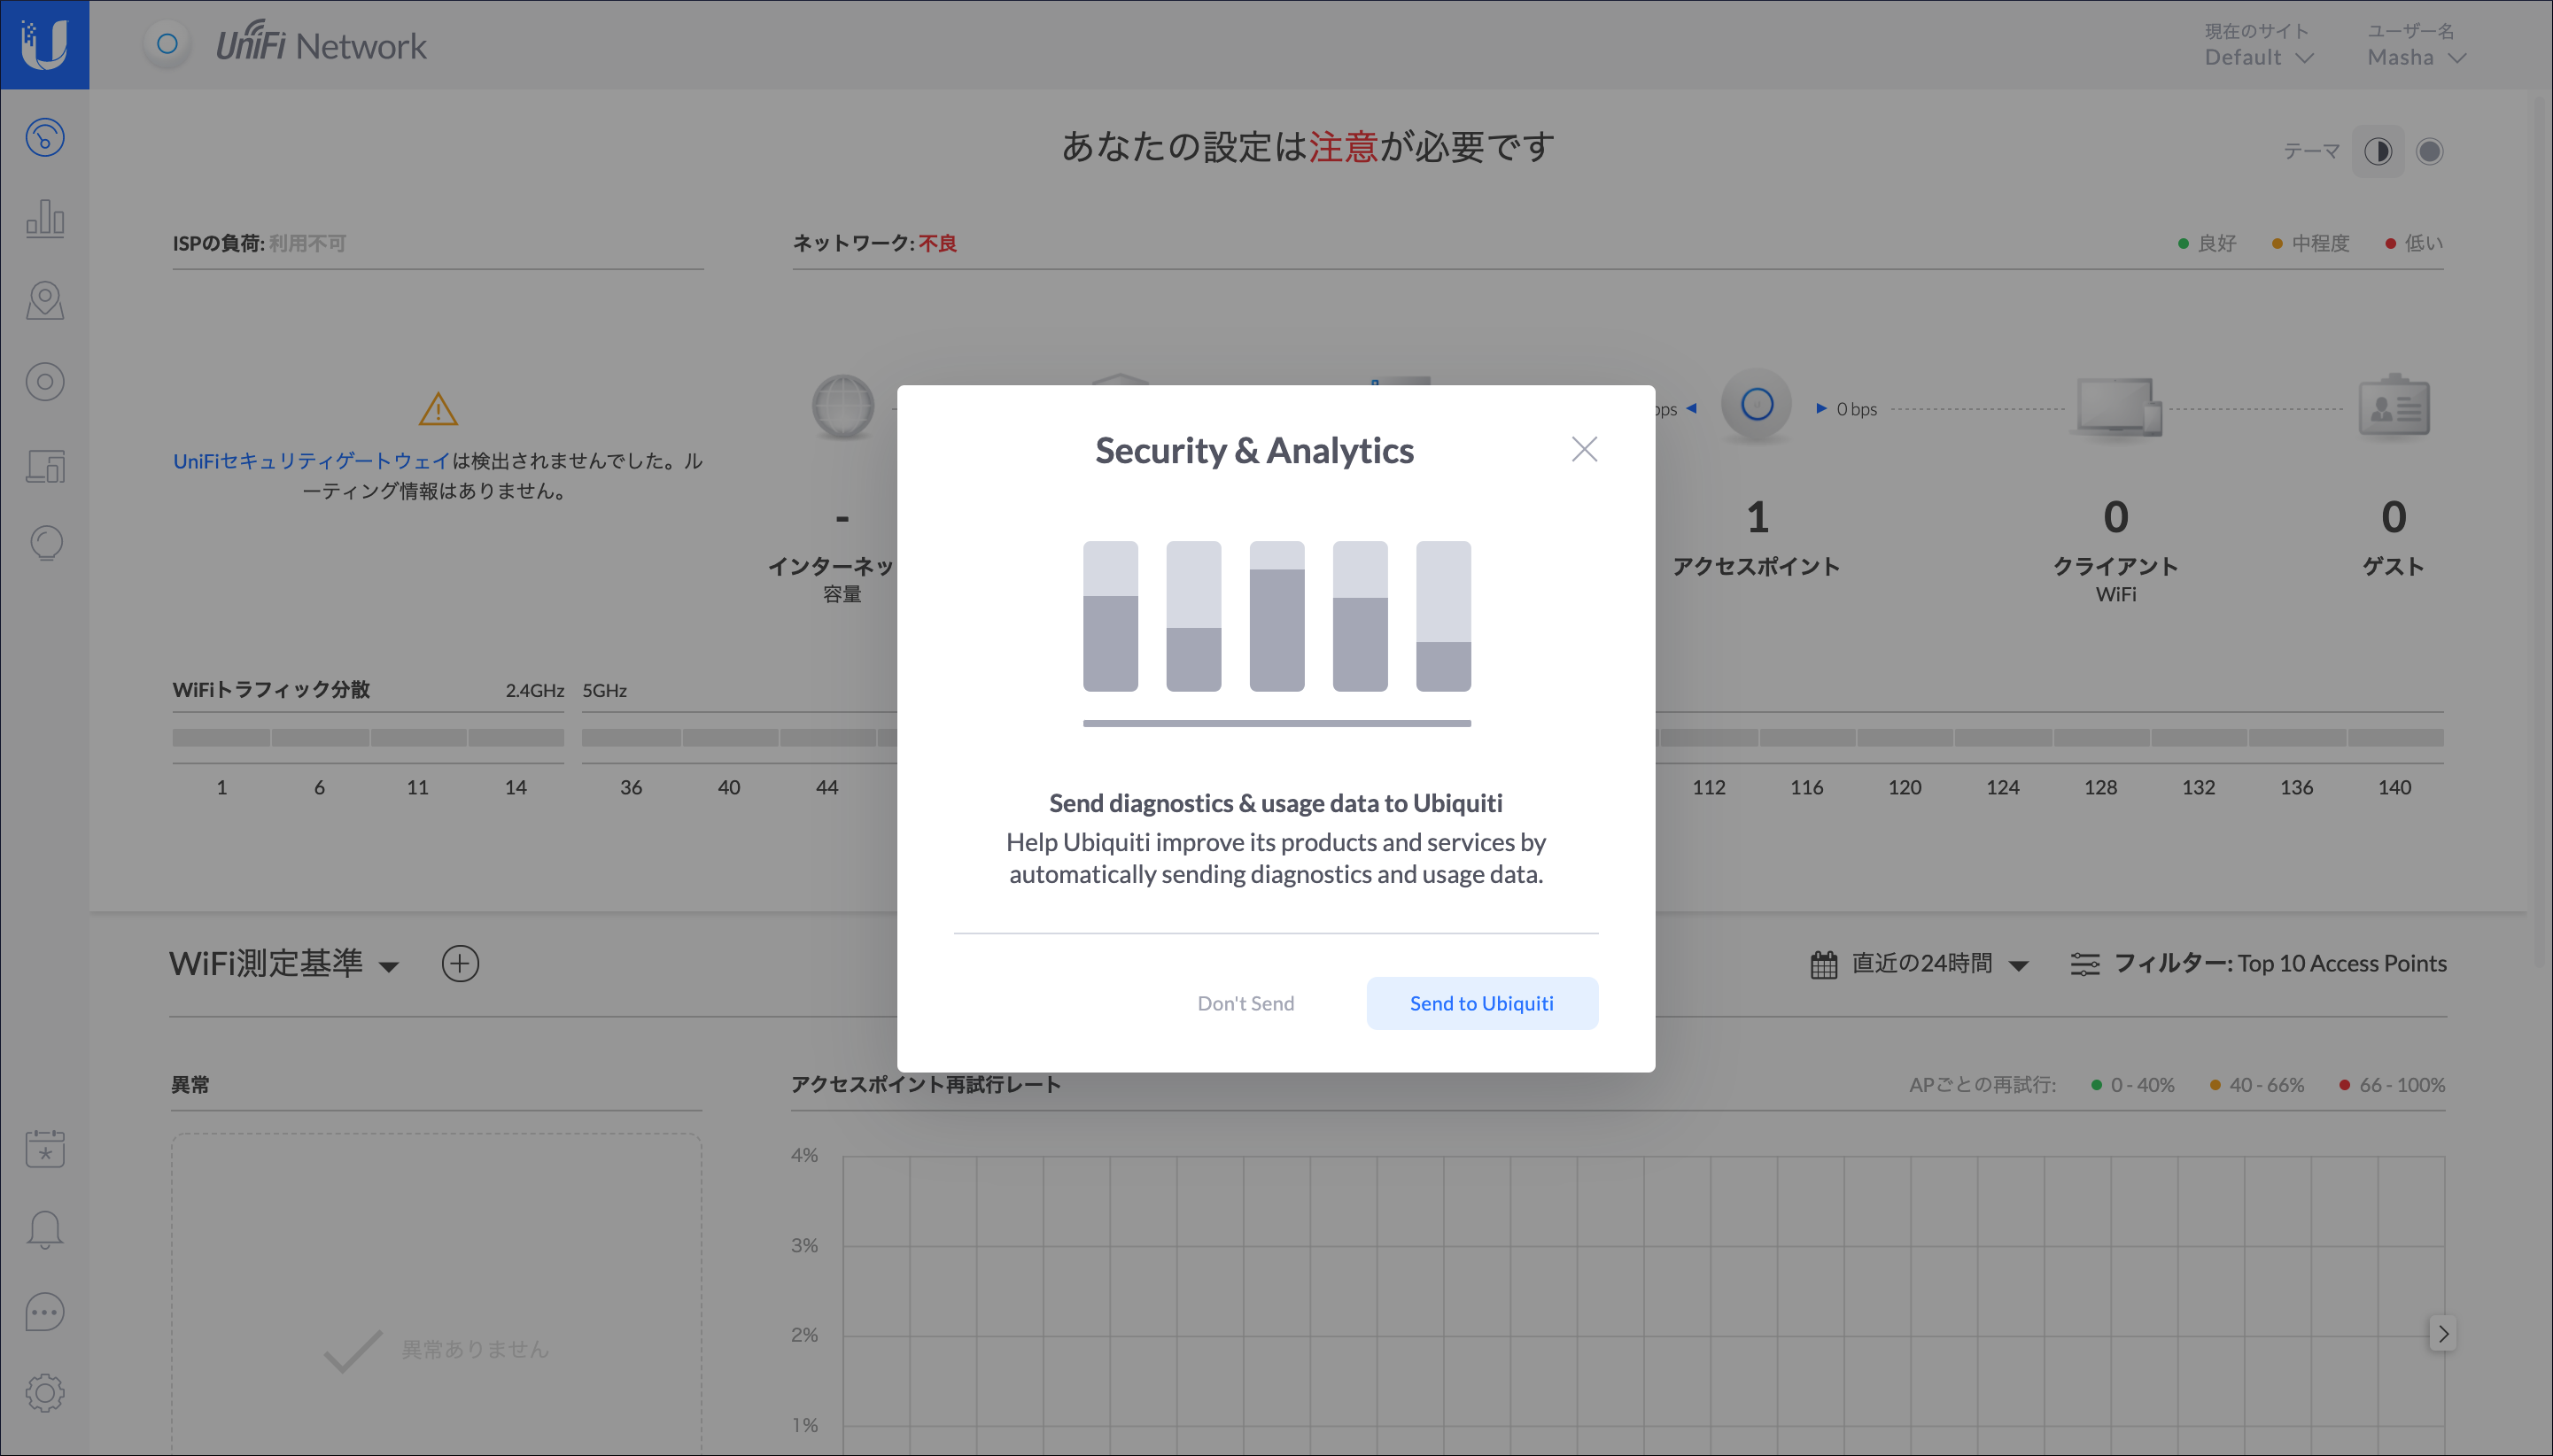Click the 中程度 legend item
This screenshot has height=1456, width=2553.
2310,243
